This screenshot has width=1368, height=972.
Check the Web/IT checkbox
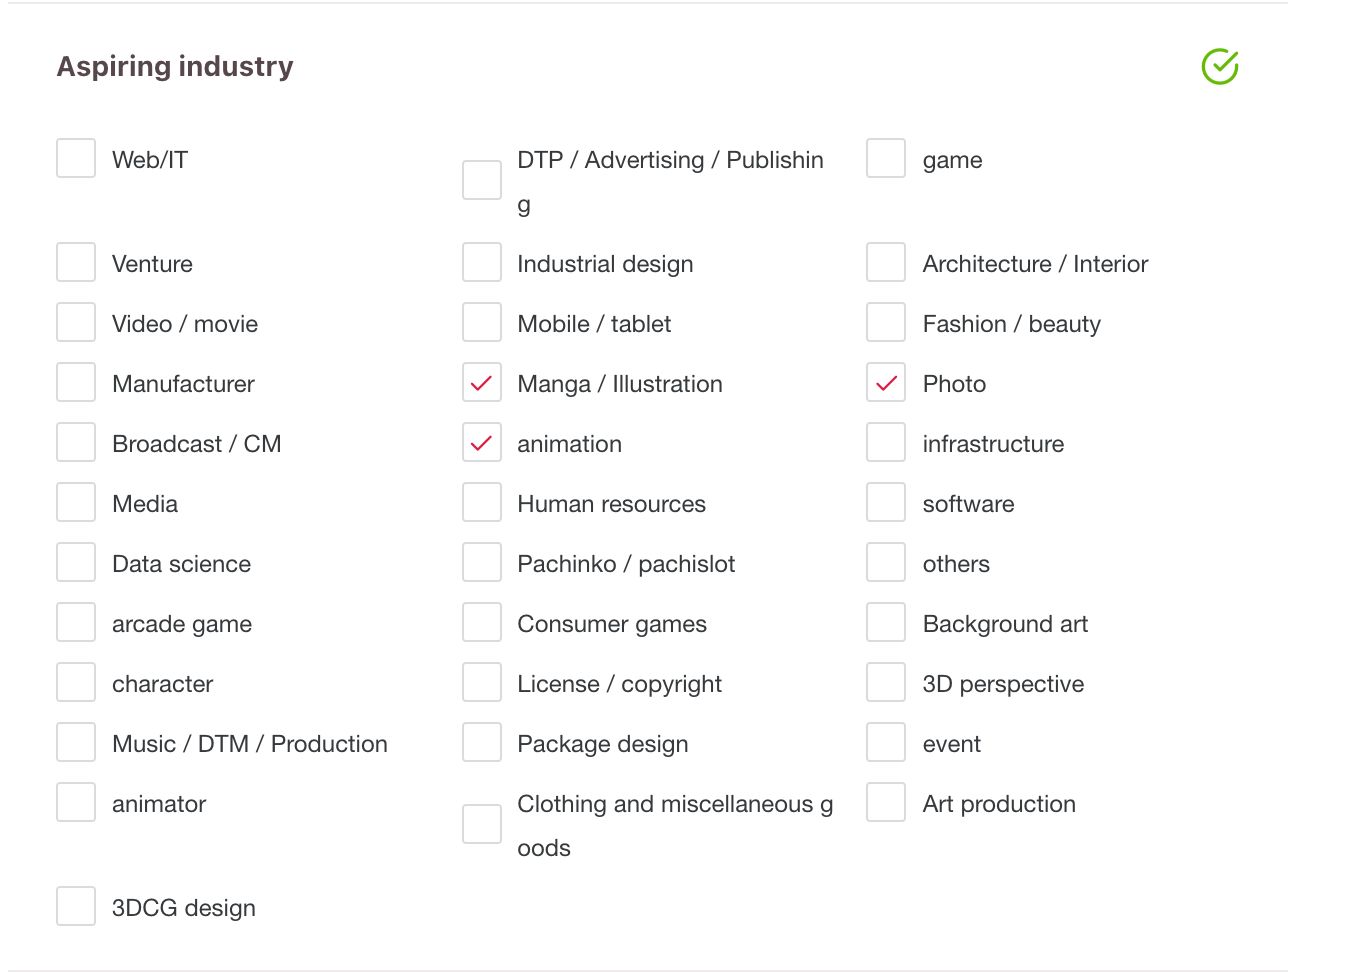[76, 159]
